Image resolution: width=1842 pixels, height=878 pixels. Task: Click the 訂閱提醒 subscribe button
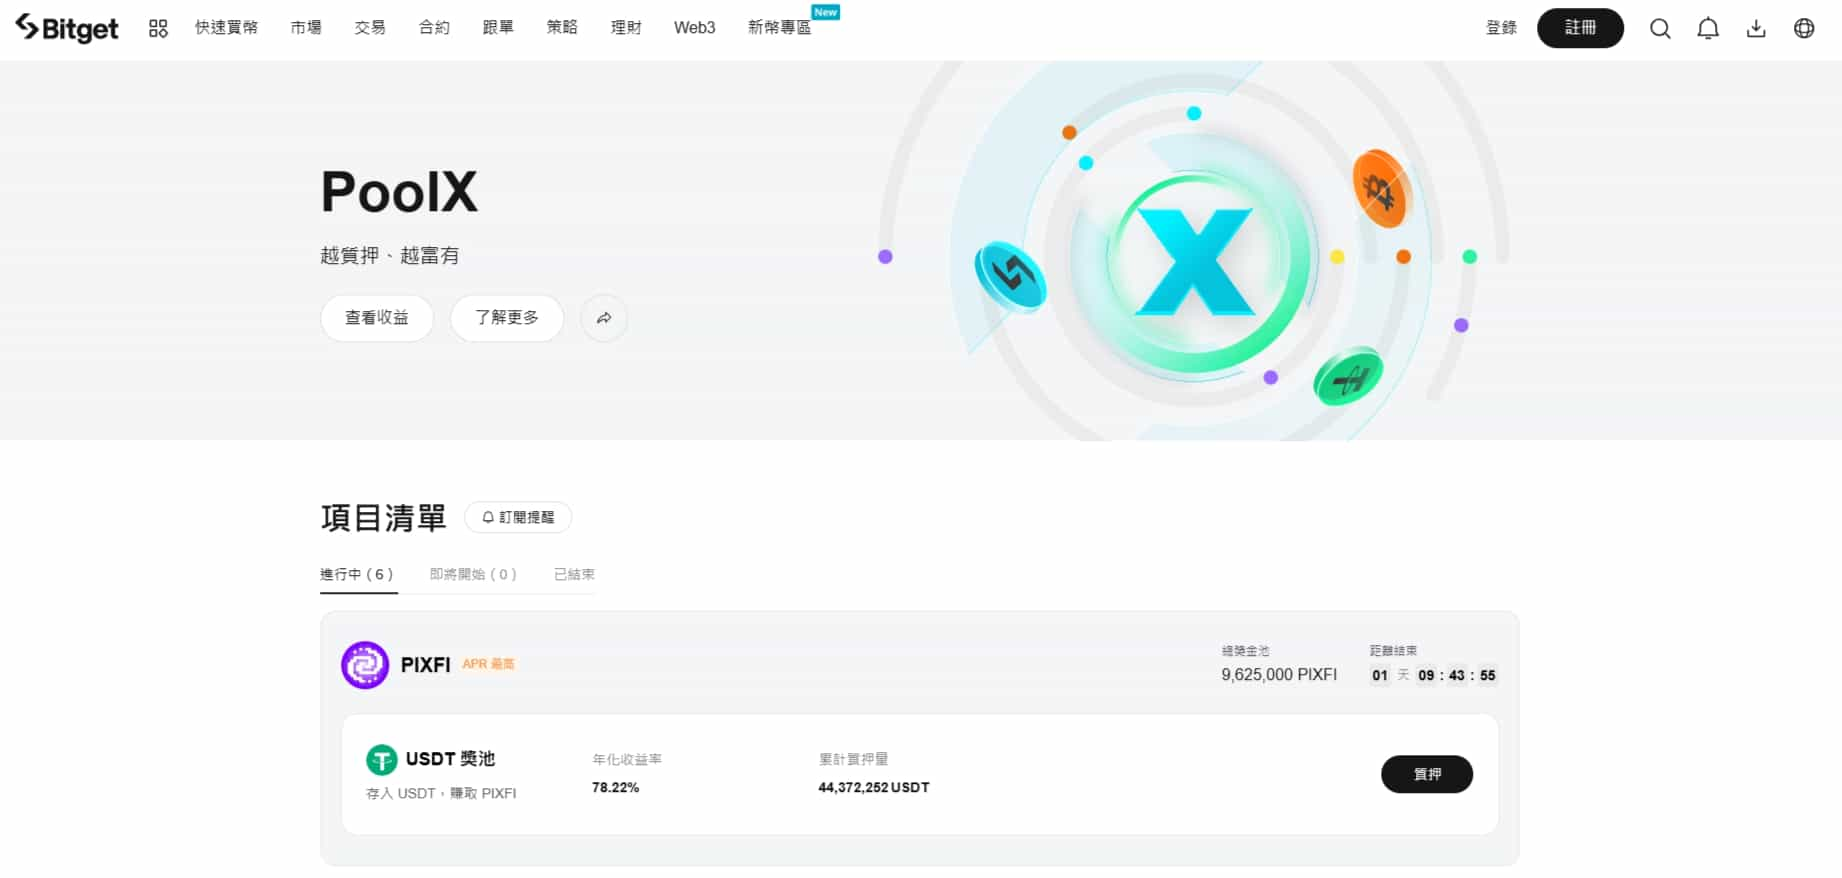pos(518,517)
